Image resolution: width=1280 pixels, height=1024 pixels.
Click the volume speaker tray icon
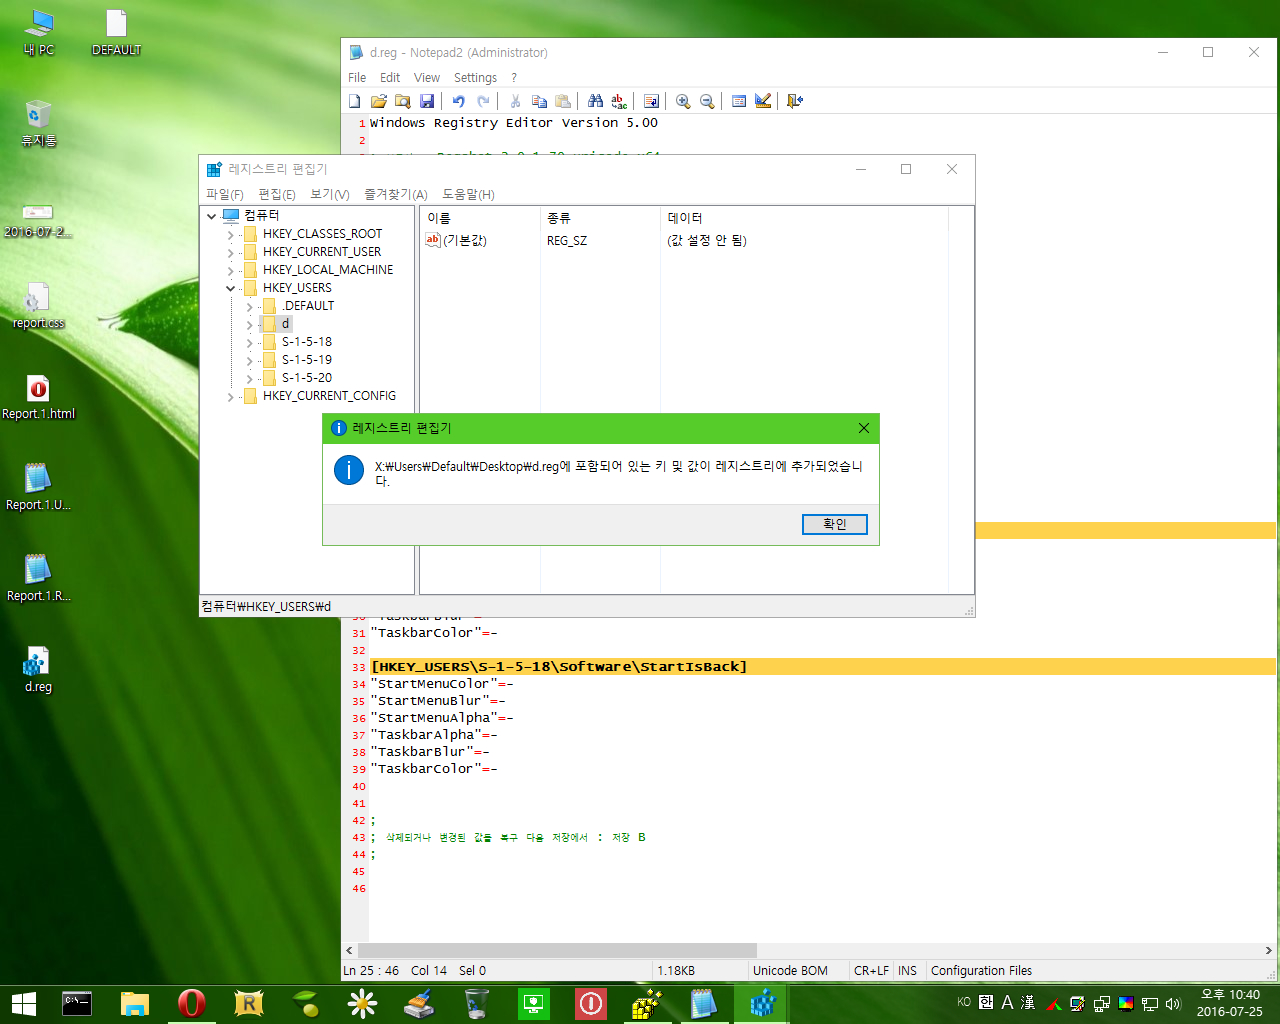coord(1173,1003)
